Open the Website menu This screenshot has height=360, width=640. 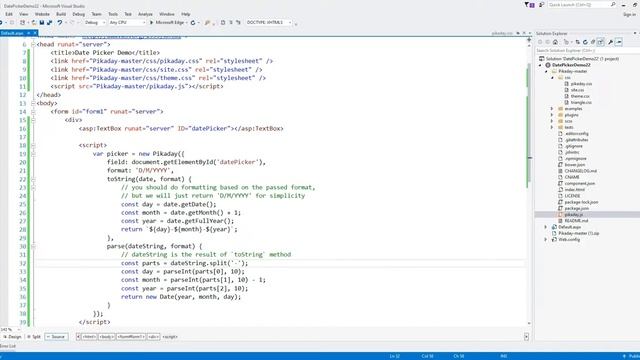point(42,14)
